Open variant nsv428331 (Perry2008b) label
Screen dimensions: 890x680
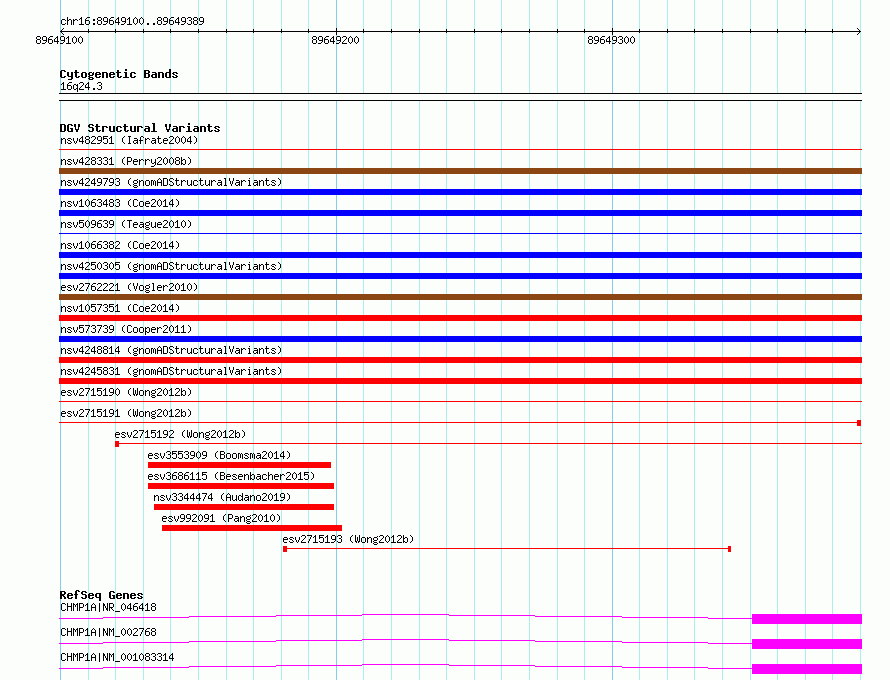[x=126, y=161]
